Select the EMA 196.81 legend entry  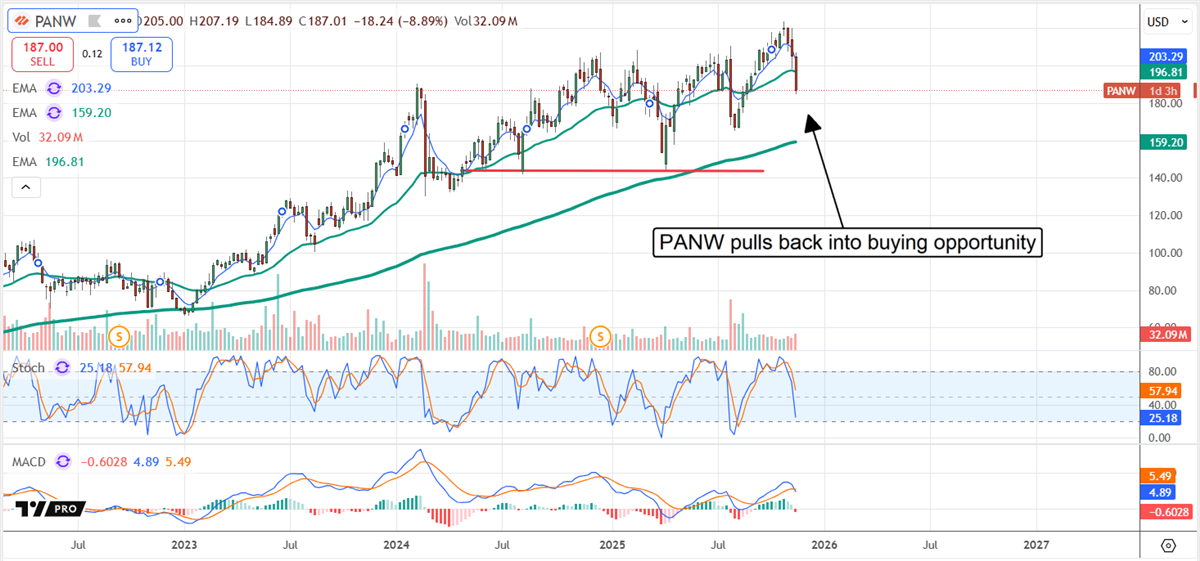point(50,161)
